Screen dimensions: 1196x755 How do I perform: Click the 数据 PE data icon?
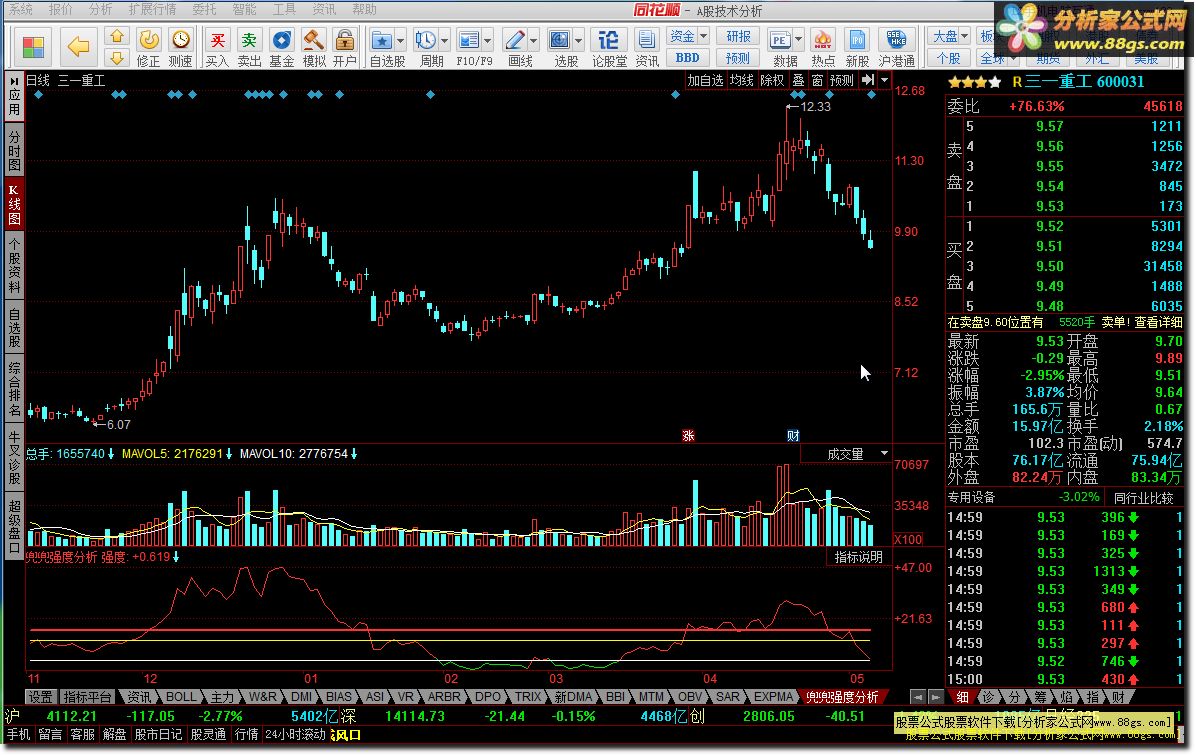[780, 40]
